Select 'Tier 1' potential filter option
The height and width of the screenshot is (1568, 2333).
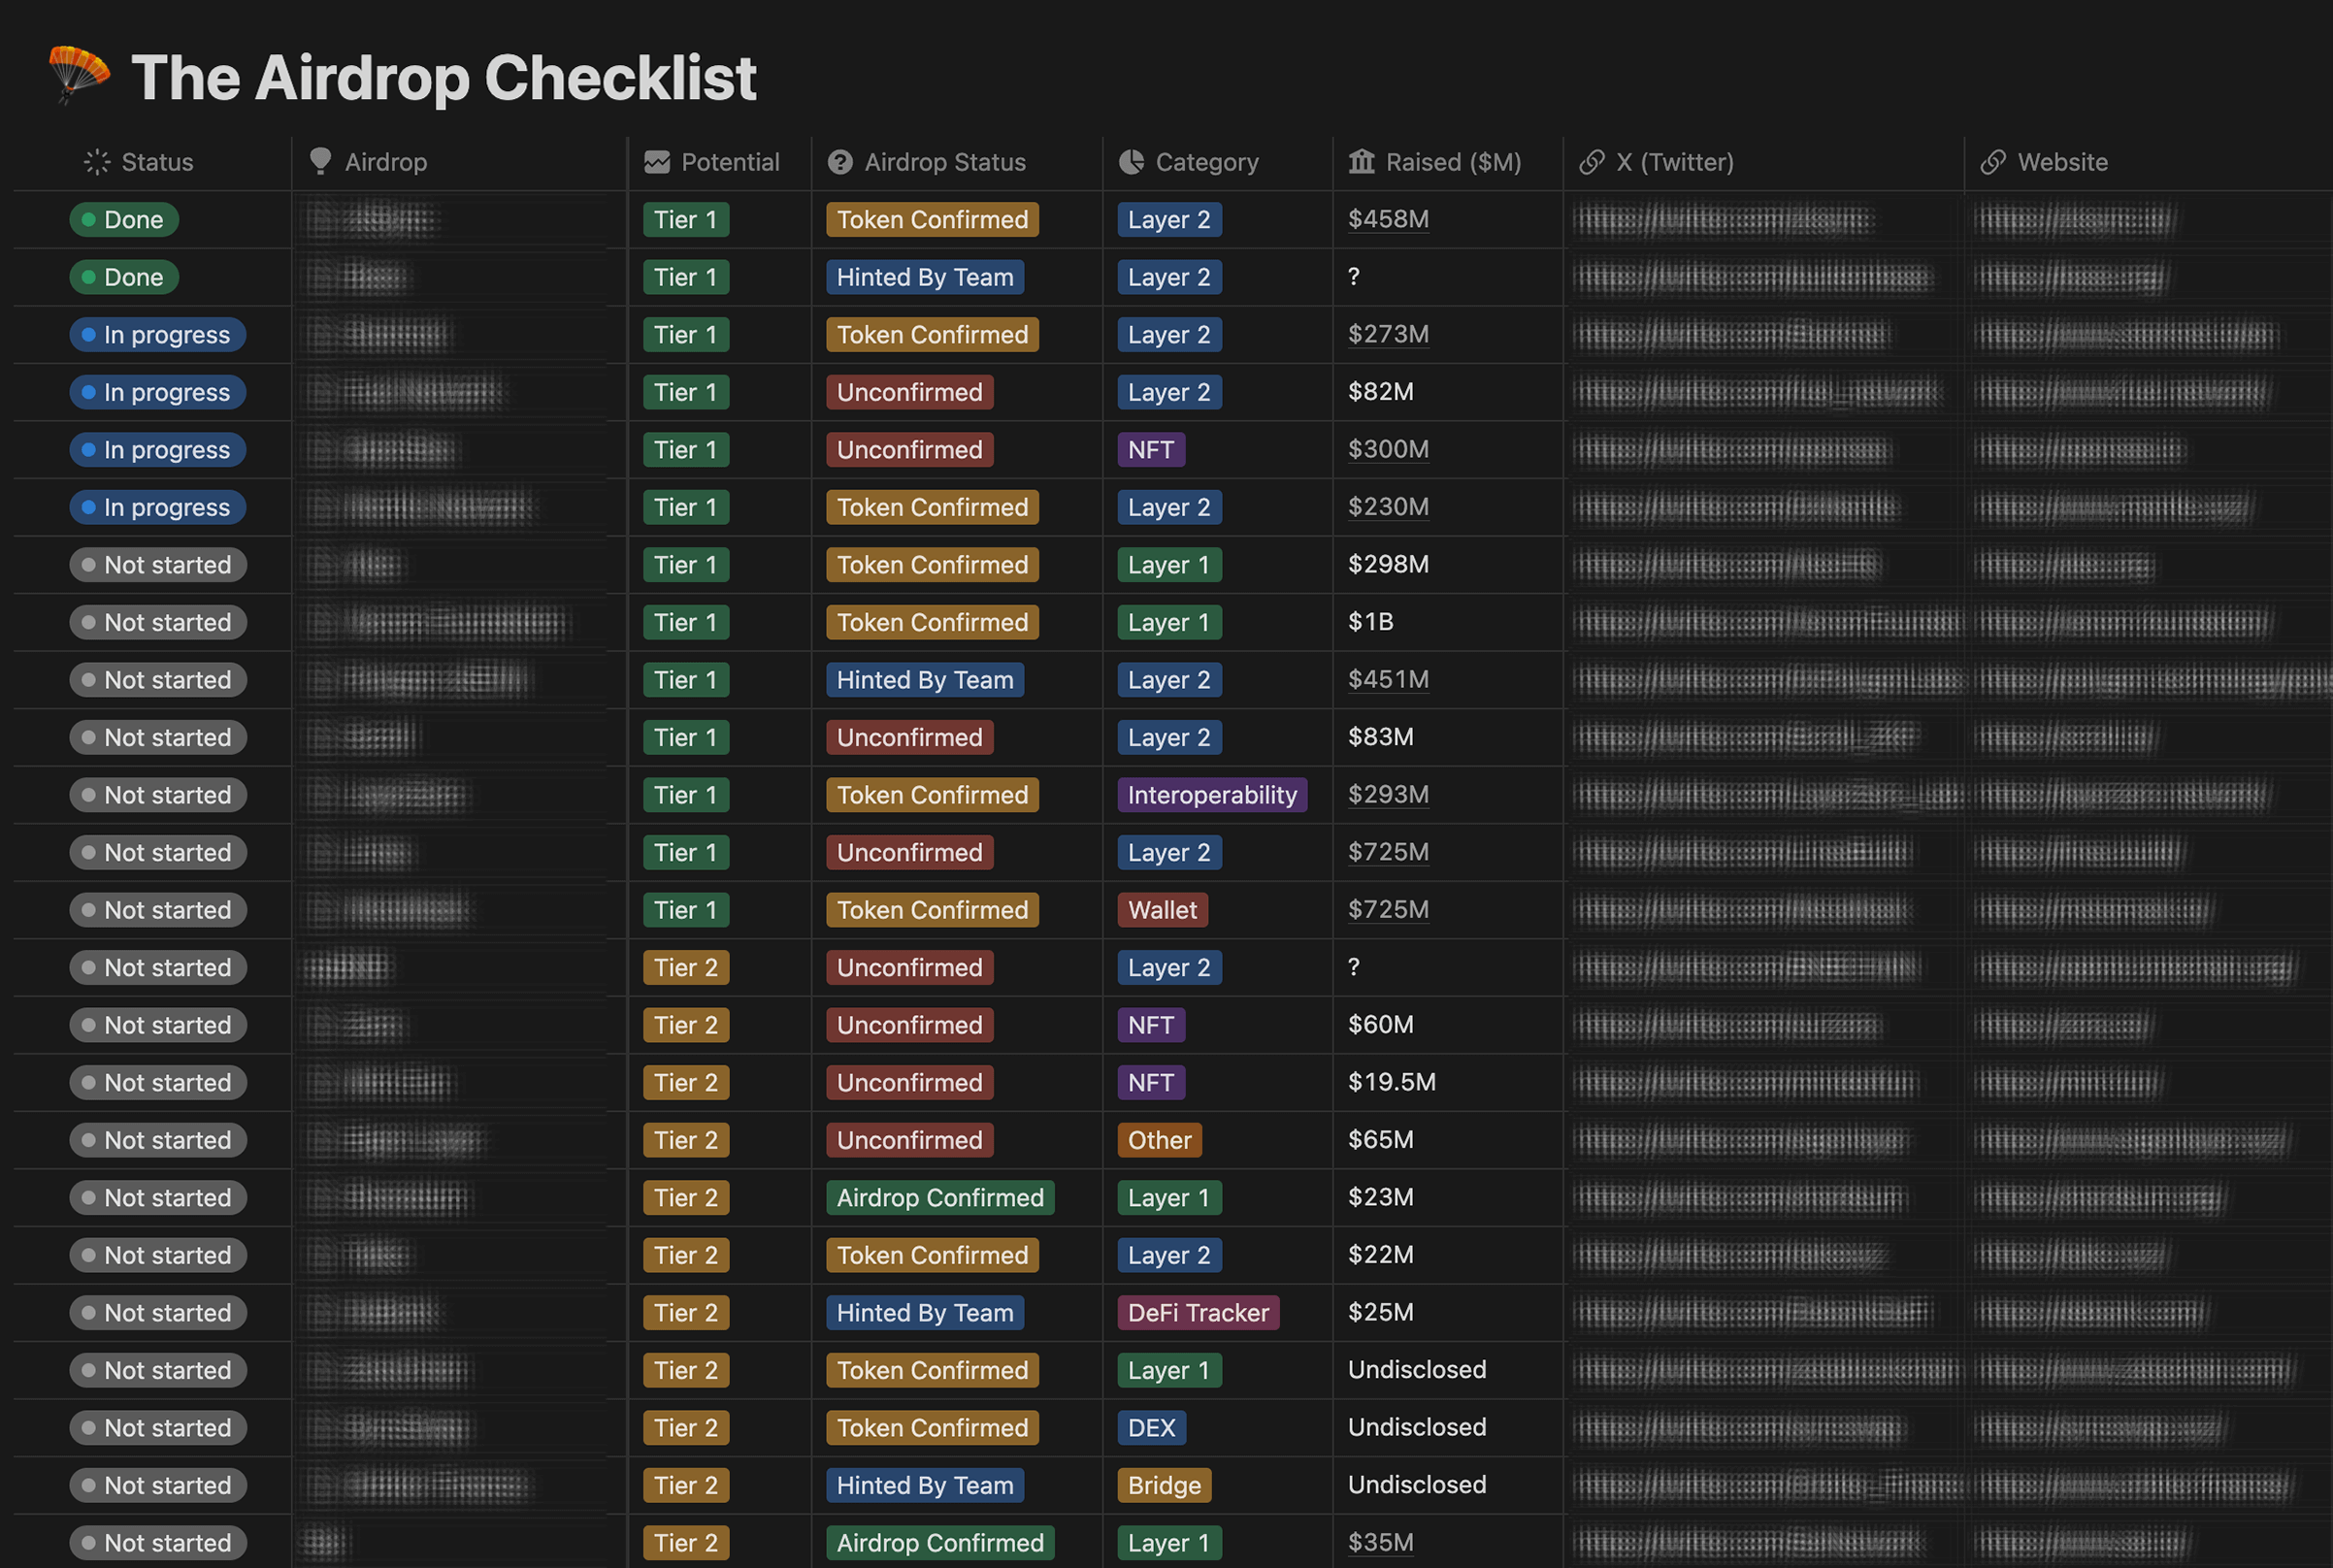(686, 217)
